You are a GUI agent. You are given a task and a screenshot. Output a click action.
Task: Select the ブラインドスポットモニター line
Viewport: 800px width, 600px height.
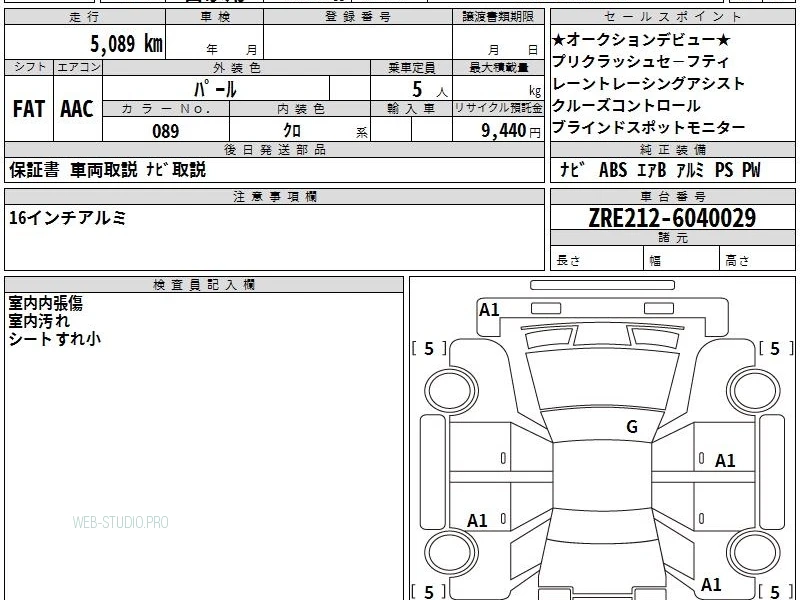(648, 128)
